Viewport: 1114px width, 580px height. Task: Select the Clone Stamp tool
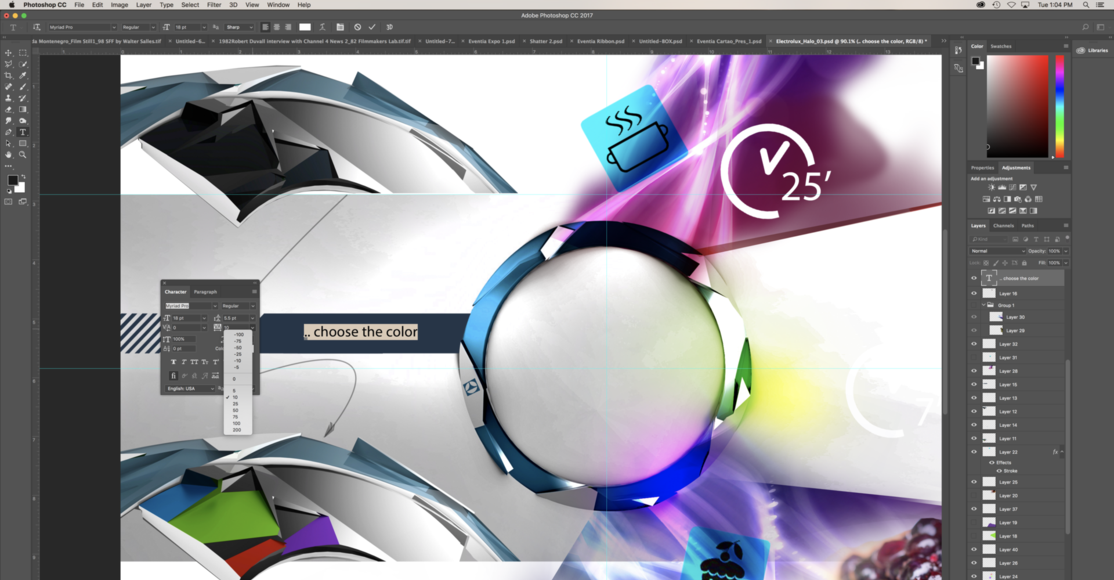[x=9, y=98]
